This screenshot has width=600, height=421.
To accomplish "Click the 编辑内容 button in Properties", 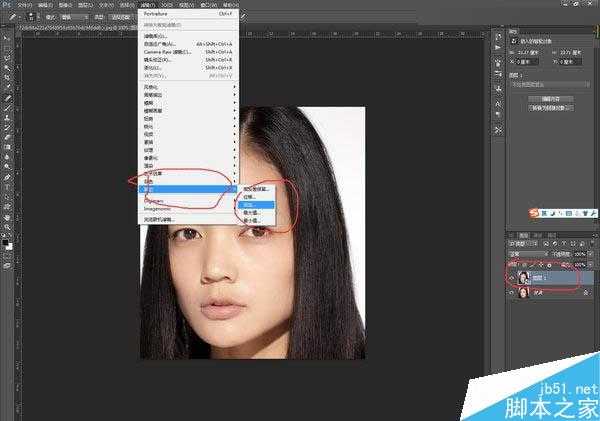I will (x=551, y=99).
